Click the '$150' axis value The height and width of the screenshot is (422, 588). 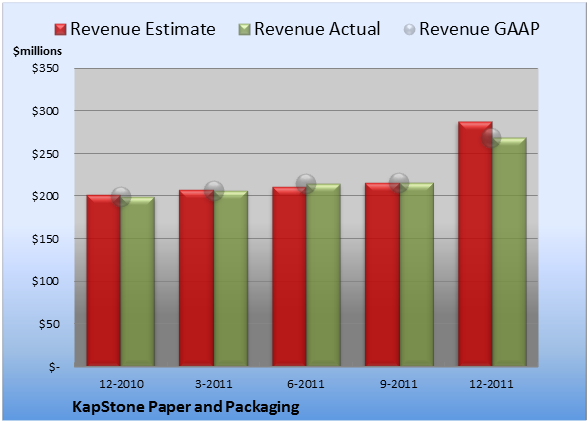tap(45, 239)
